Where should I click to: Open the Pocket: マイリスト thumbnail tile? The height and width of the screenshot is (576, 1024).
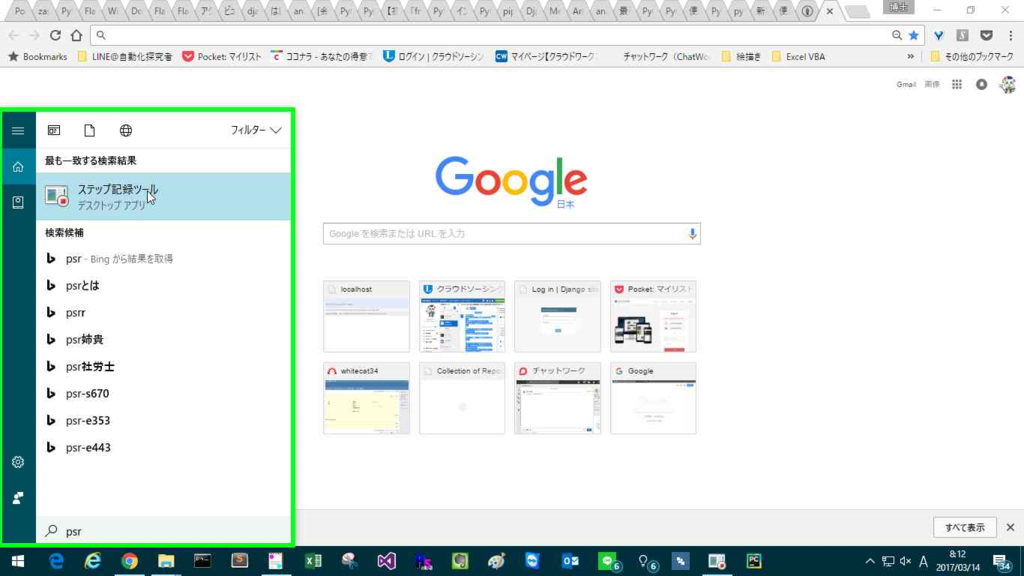653,317
